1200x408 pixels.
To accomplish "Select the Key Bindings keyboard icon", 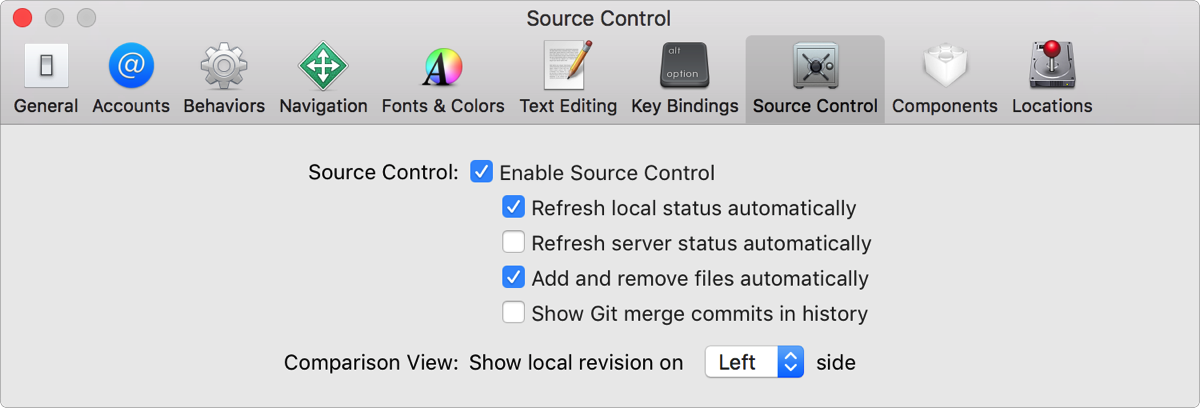I will tap(685, 67).
